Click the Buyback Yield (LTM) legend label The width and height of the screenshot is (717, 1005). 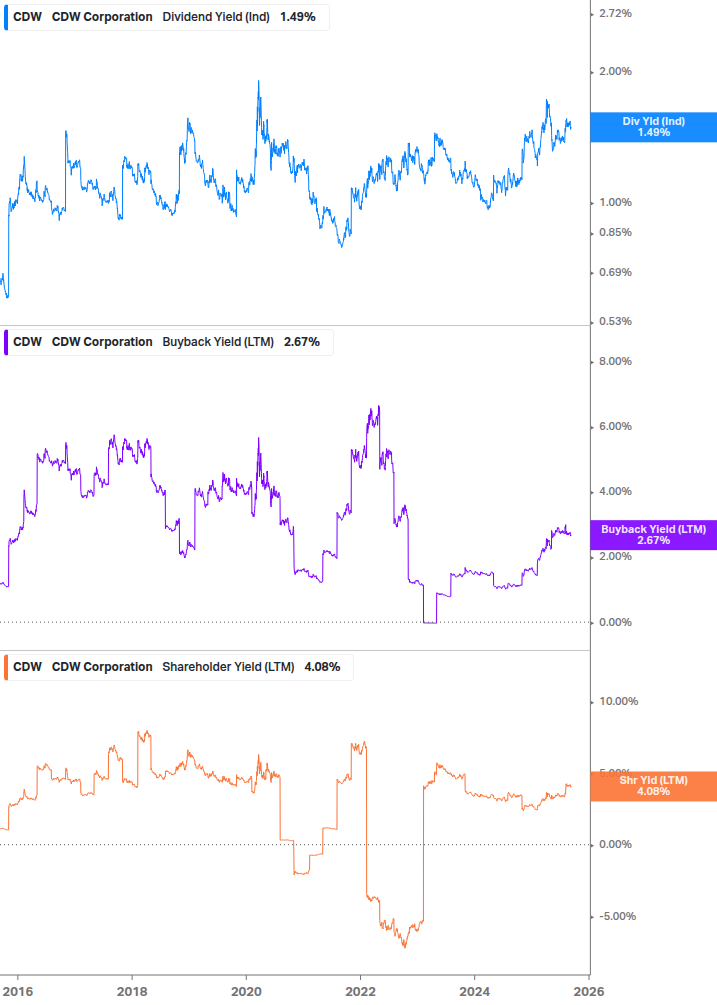click(x=218, y=342)
